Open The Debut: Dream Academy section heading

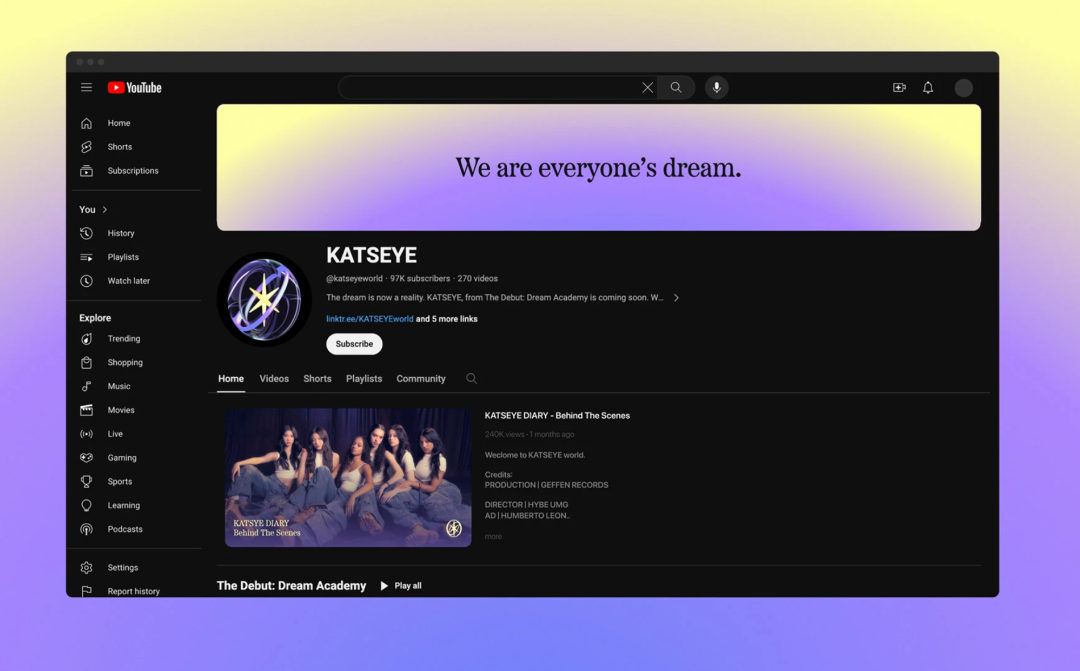click(x=291, y=586)
